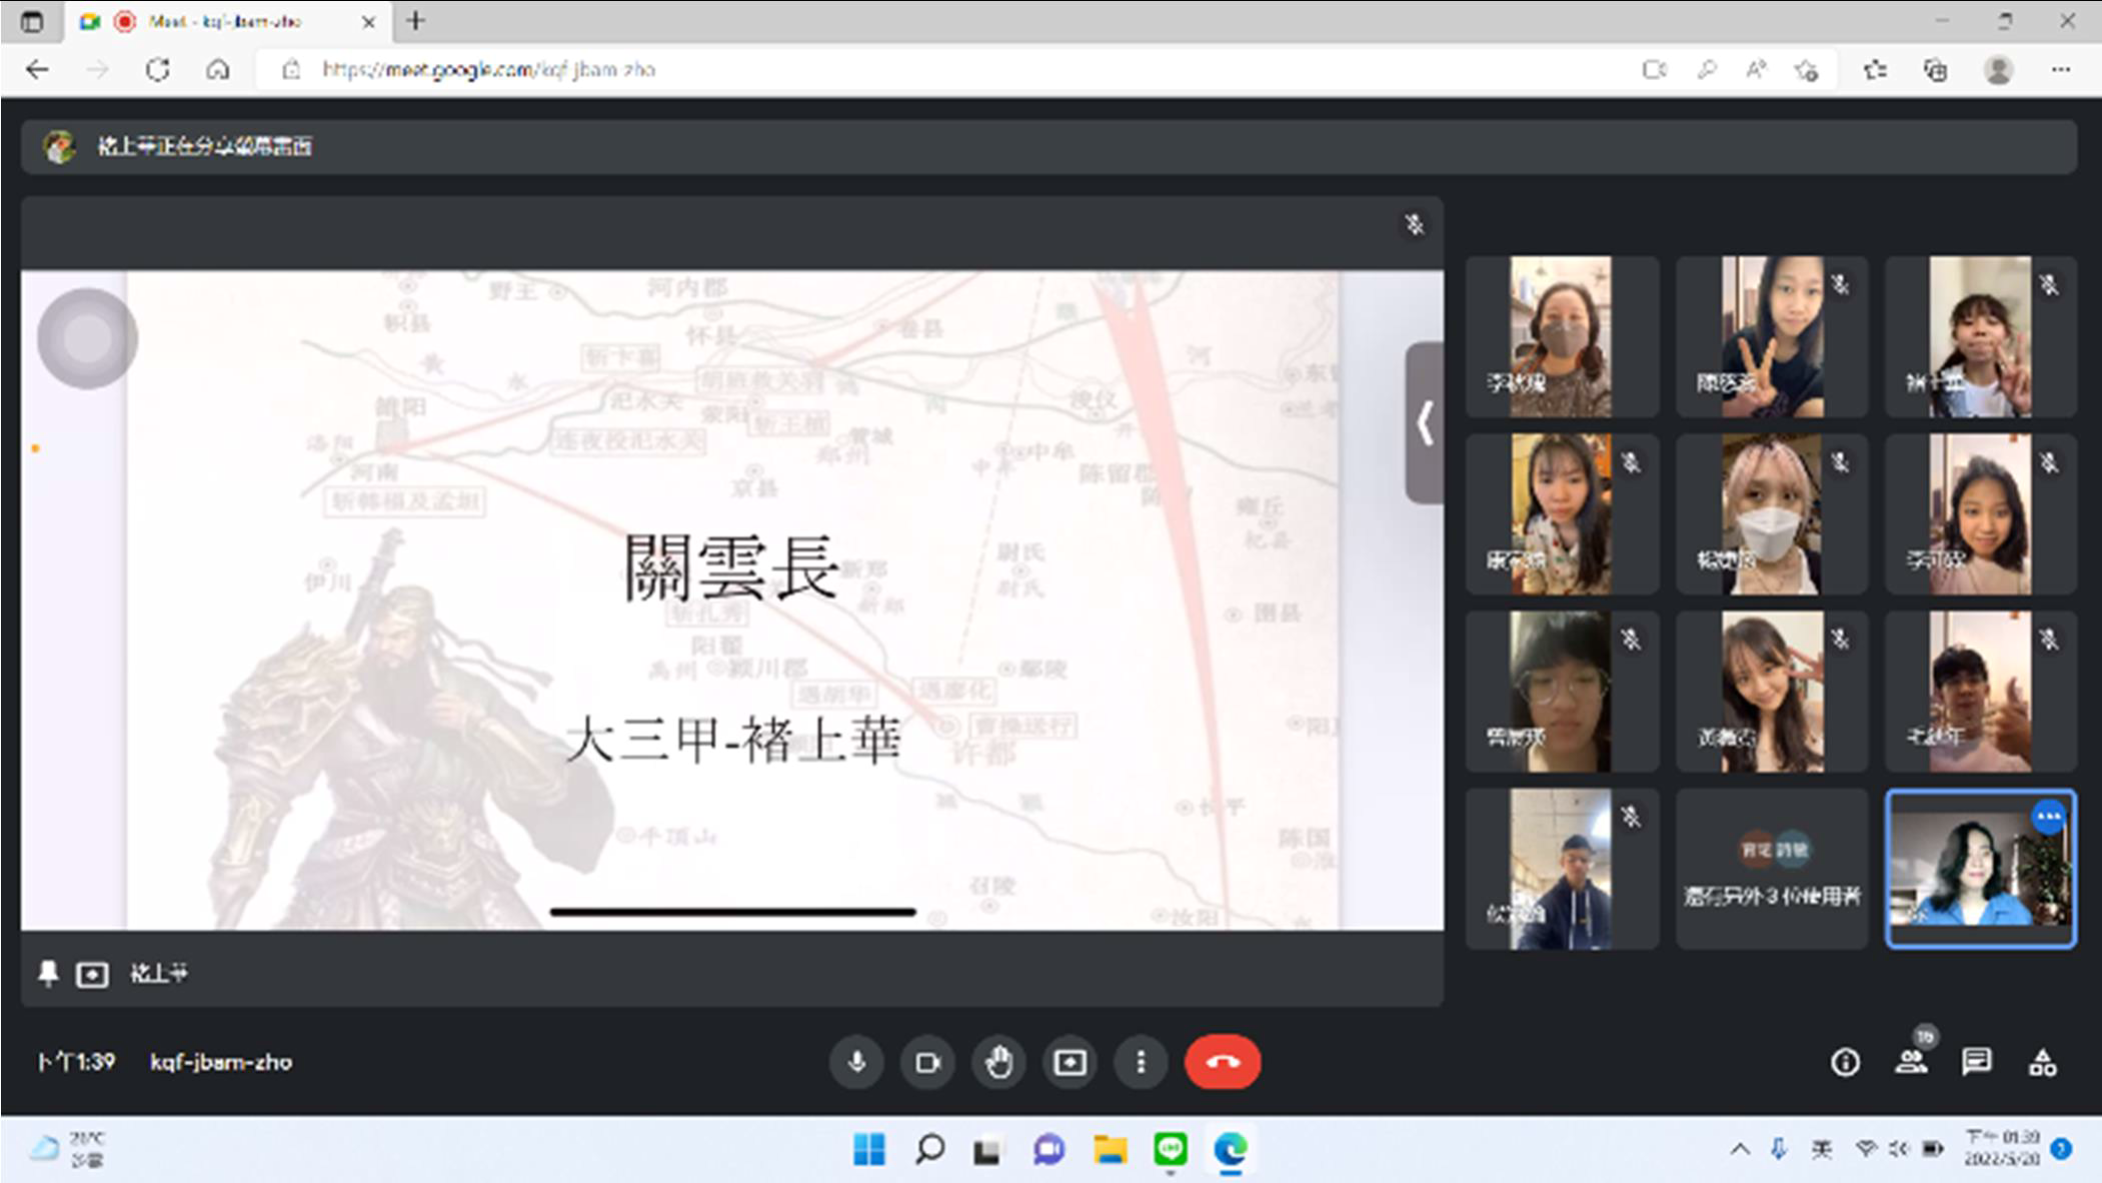Open the favorites list icon
This screenshot has height=1183, width=2102.
pos(1875,70)
